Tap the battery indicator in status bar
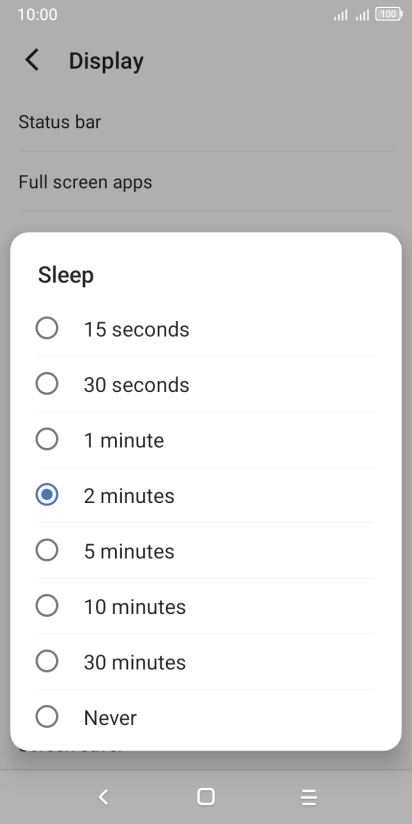 [389, 15]
